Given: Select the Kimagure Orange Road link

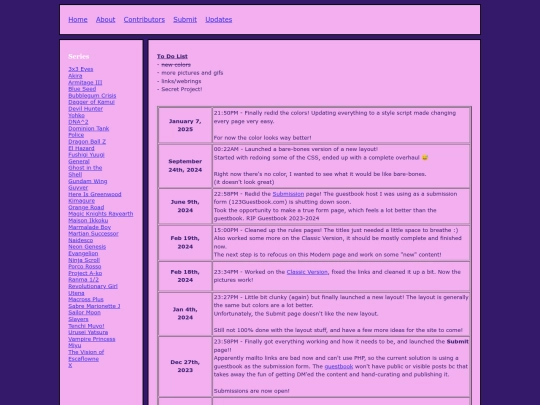Looking at the screenshot, I should click(86, 204).
